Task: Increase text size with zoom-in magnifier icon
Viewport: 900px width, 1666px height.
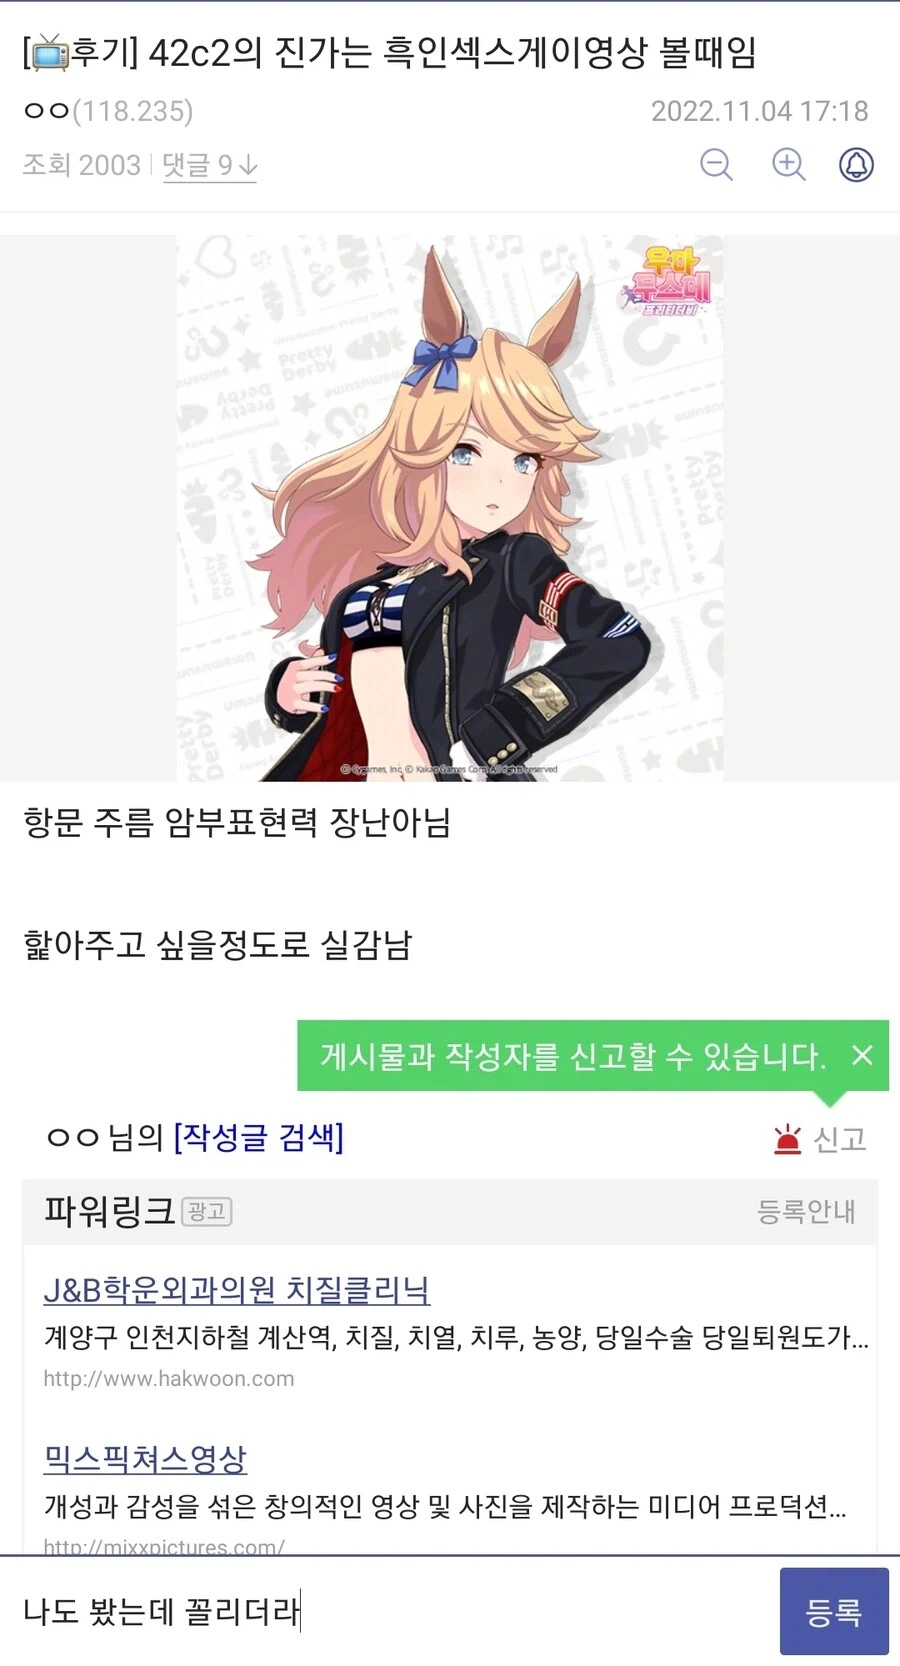Action: (788, 164)
